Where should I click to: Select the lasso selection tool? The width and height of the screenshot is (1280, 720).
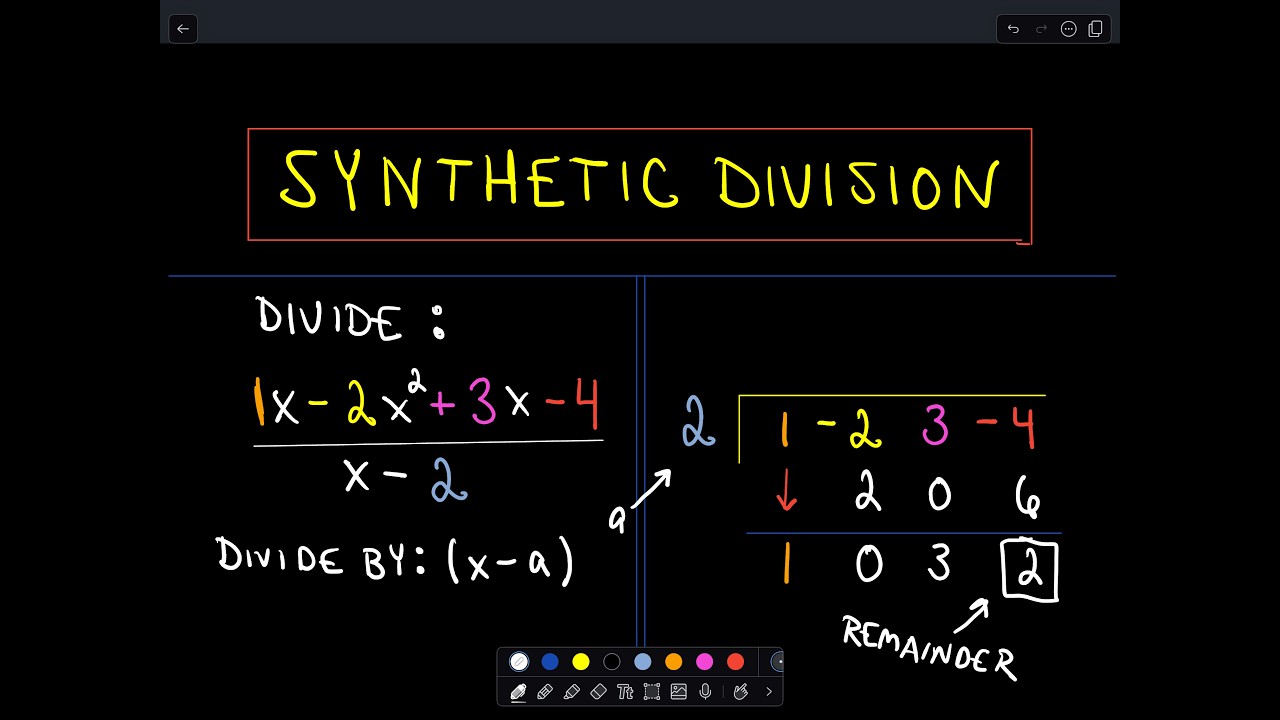tap(652, 691)
